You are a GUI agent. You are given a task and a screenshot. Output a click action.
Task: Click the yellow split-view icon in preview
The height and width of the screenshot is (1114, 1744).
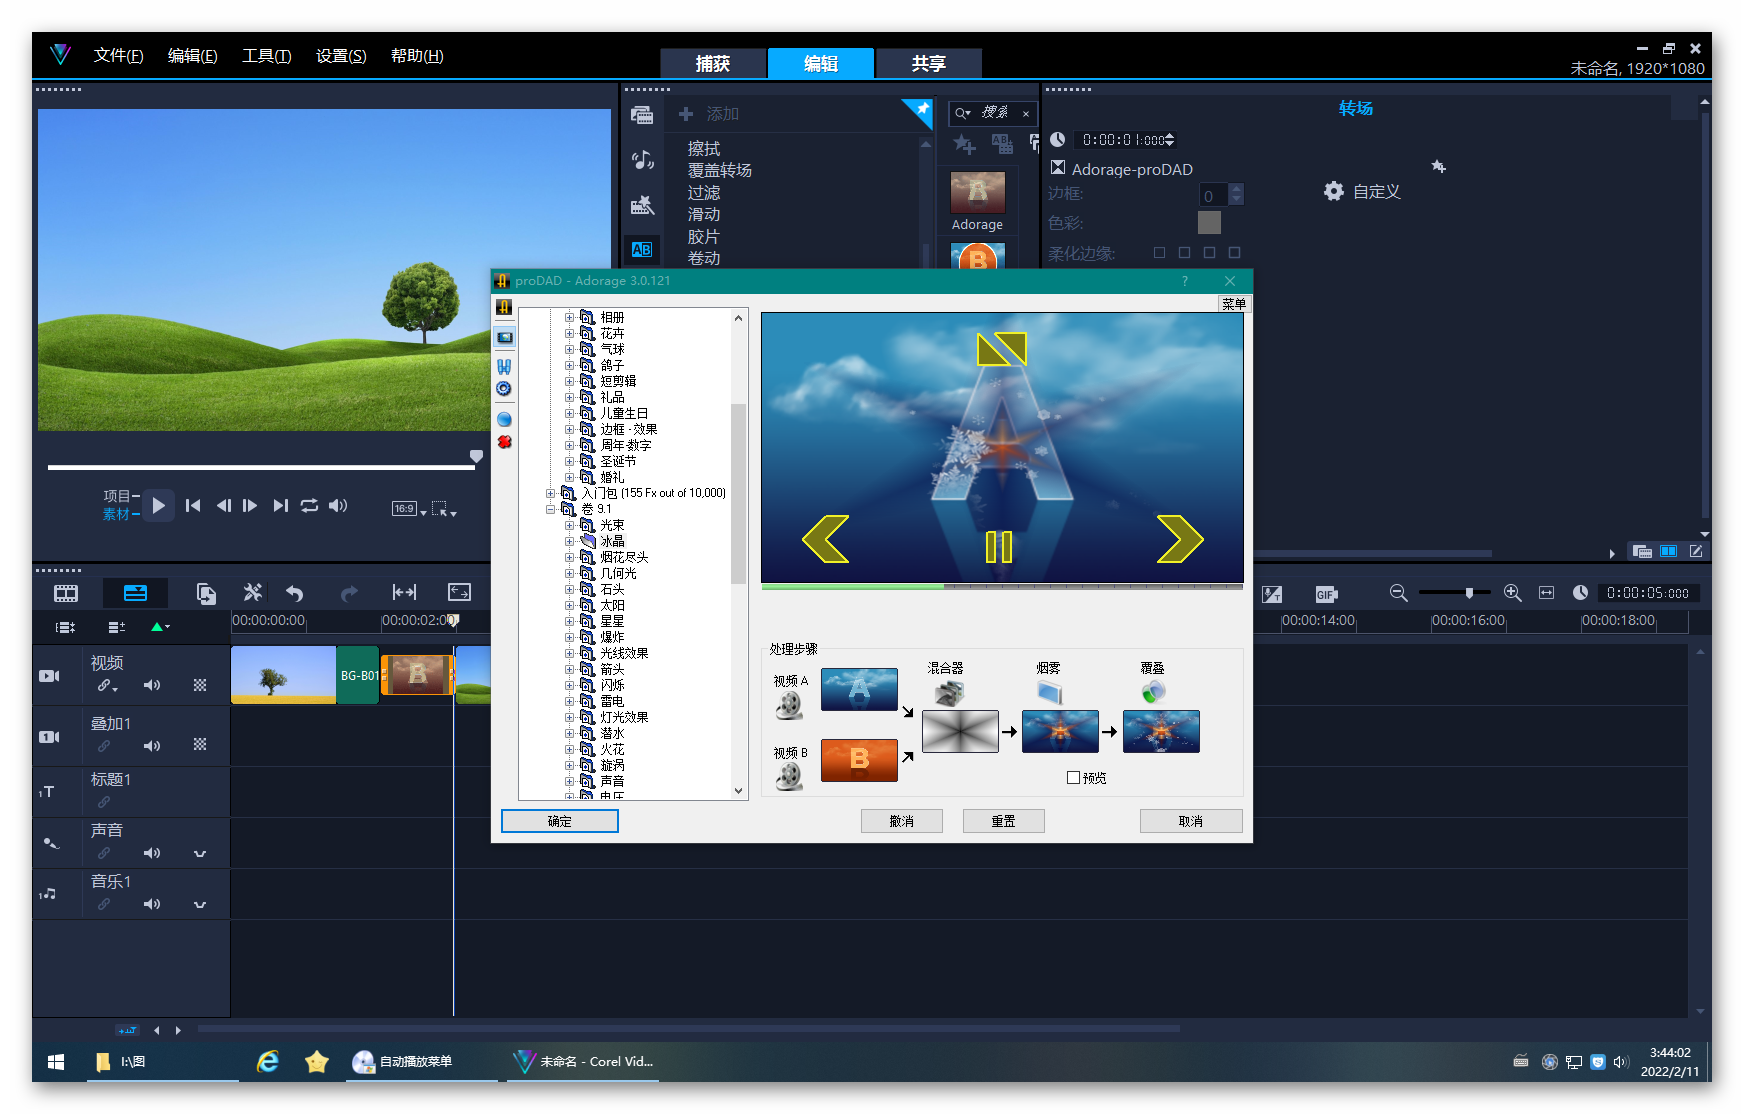pyautogui.click(x=1002, y=349)
